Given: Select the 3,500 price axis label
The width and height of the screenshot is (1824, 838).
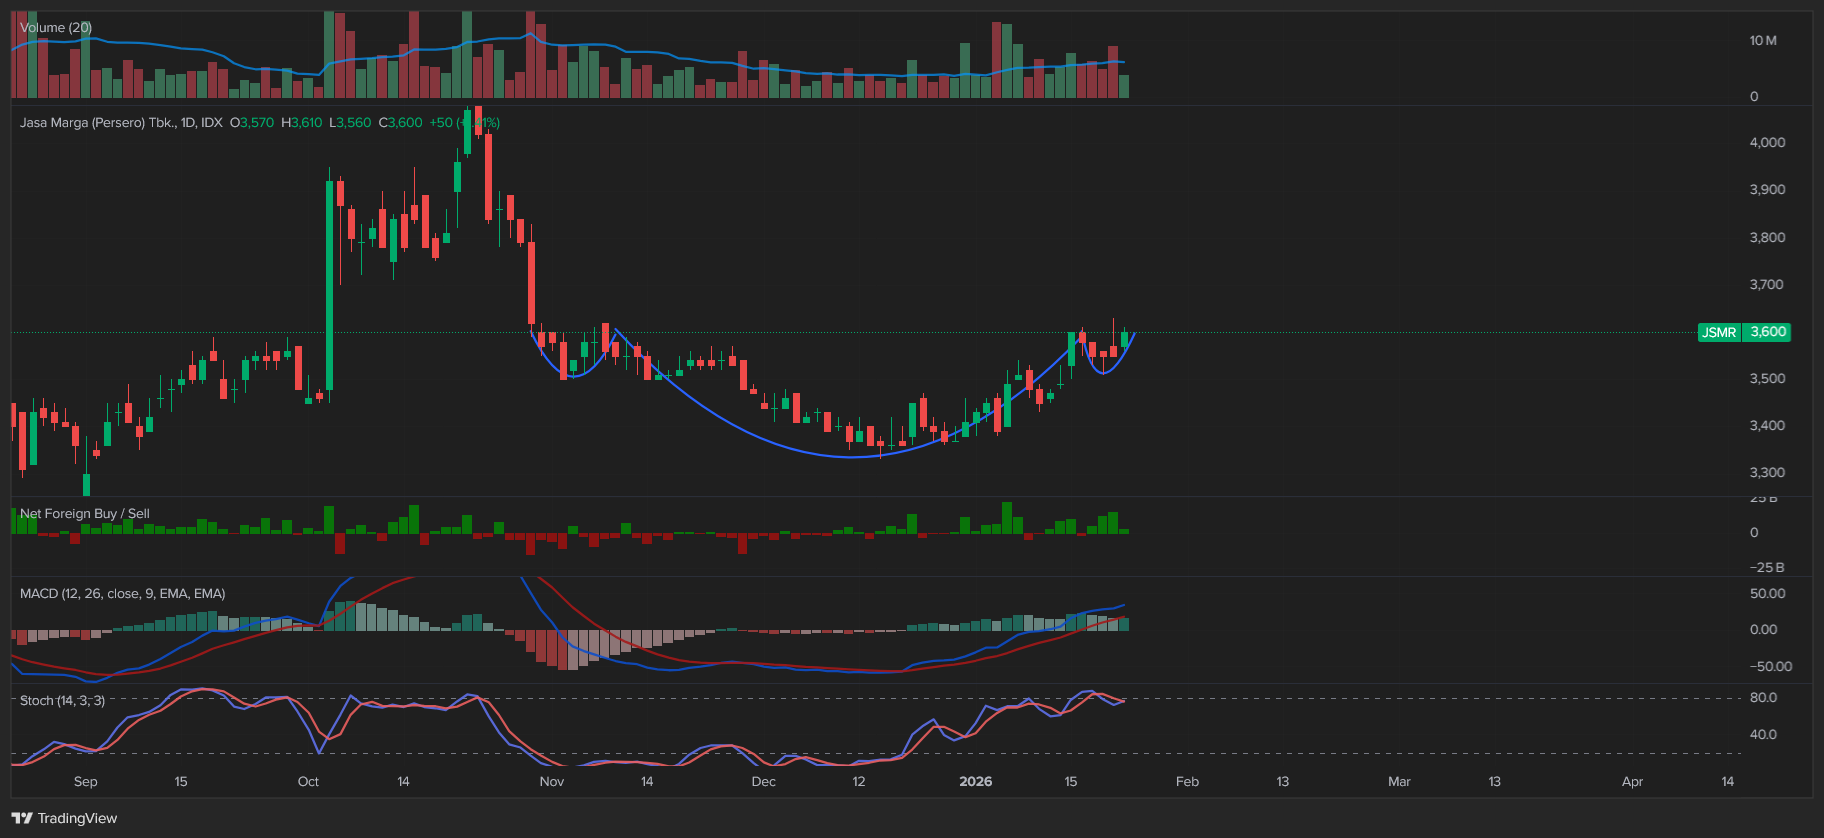Looking at the screenshot, I should pyautogui.click(x=1767, y=379).
